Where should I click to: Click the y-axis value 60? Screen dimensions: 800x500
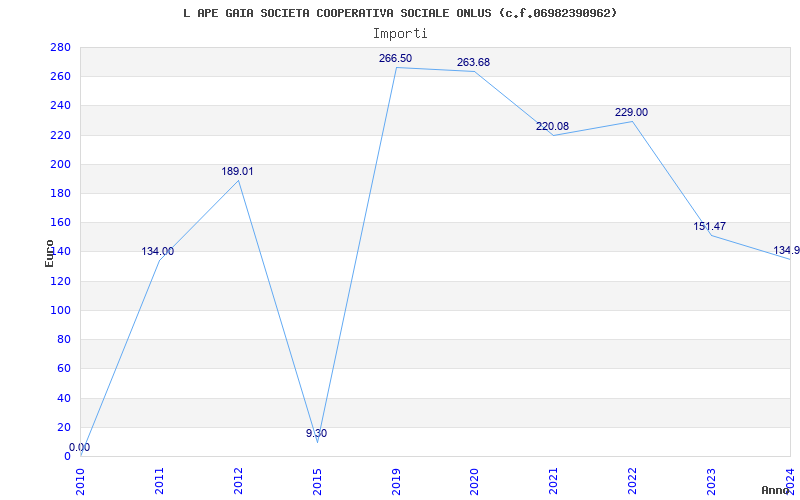pos(63,368)
